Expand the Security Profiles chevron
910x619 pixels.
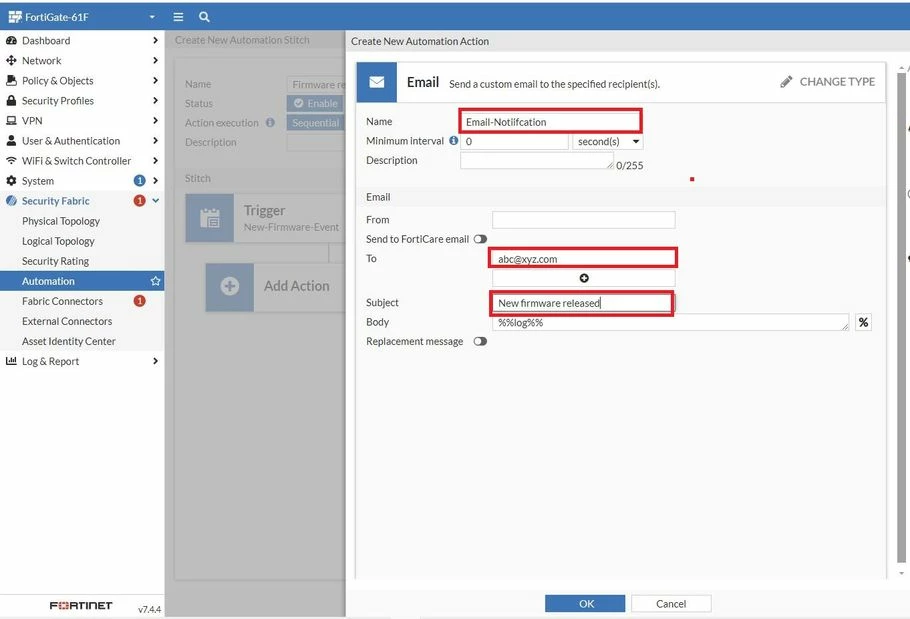(155, 100)
